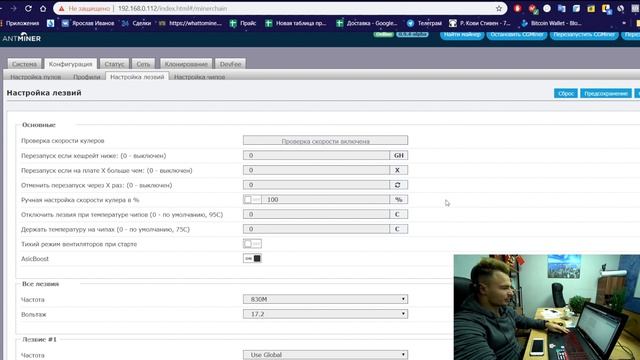This screenshot has width=640, height=360.
Task: Click the refresh icon beside cancel-restart field
Action: point(398,185)
